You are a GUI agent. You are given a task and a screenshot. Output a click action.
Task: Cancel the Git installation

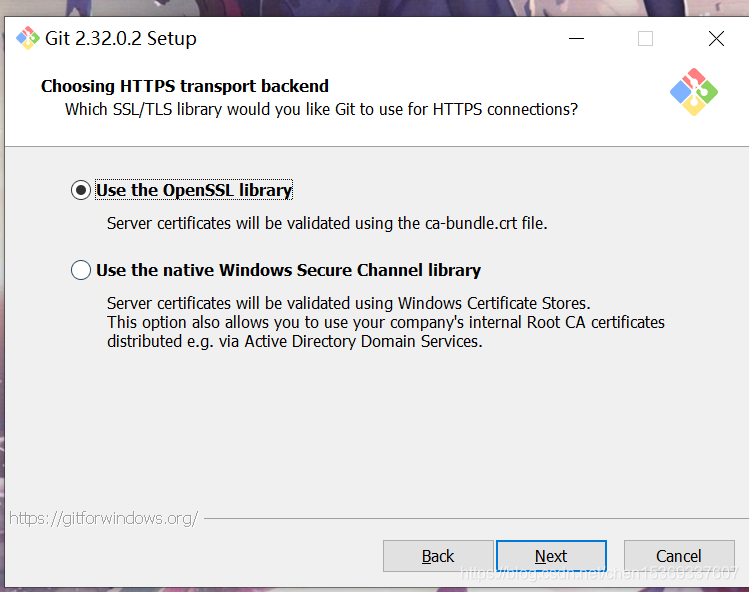(678, 556)
